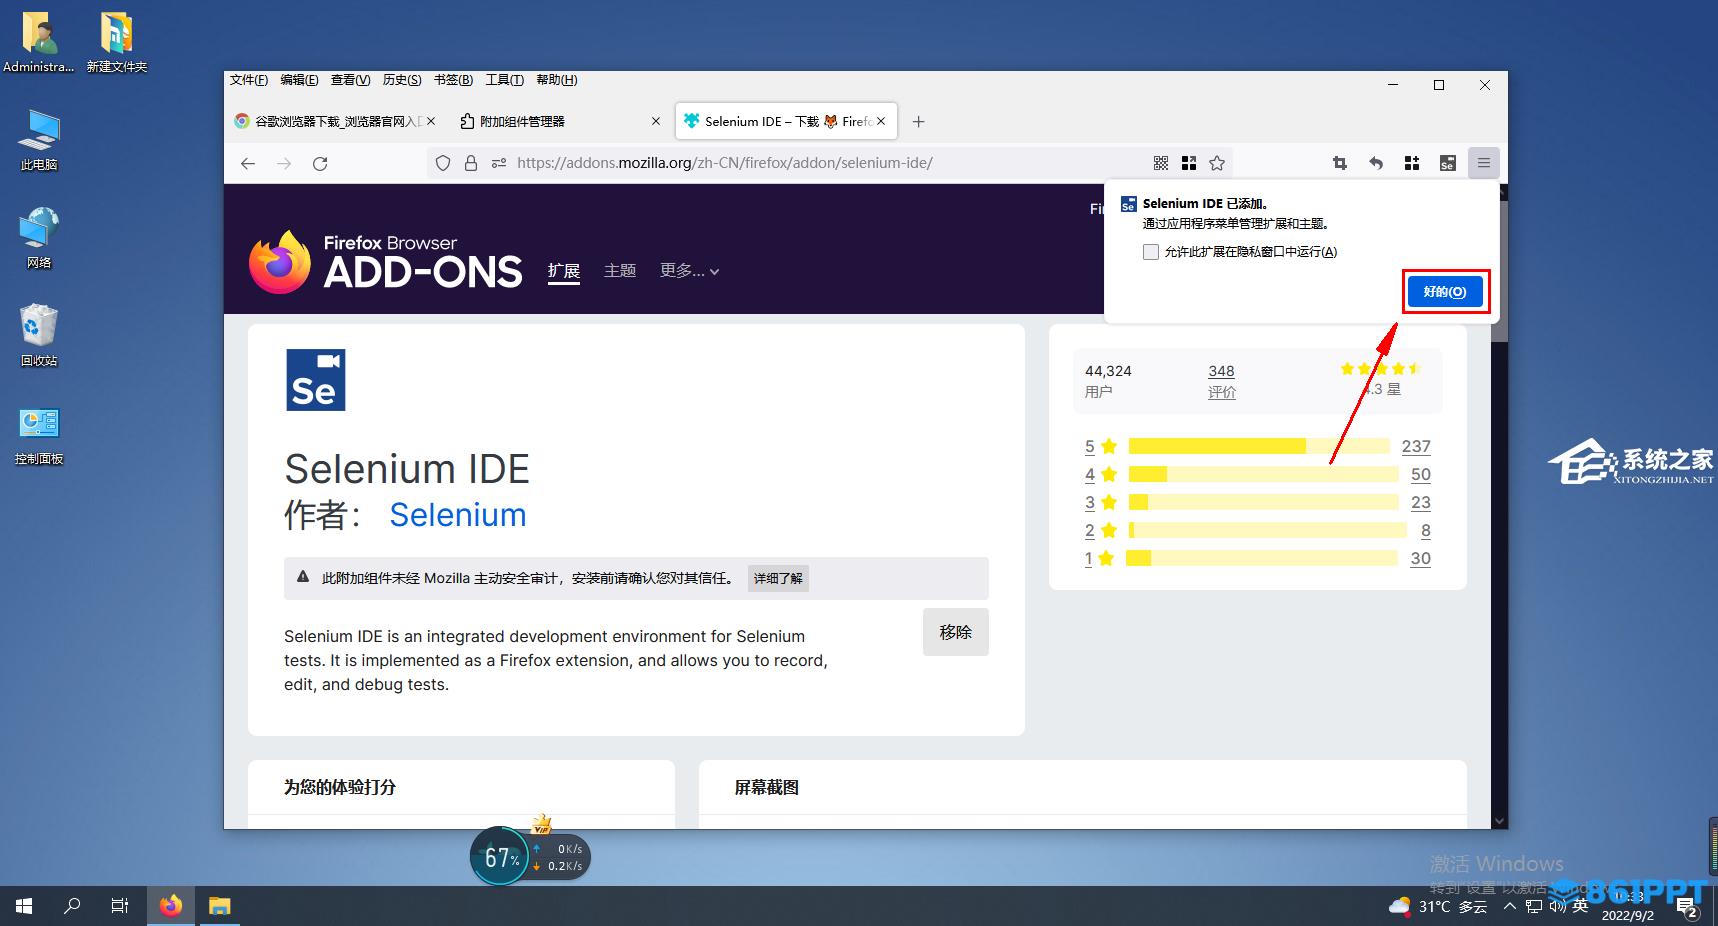Click the extensions grid plus icon
The image size is (1718, 926).
(x=1412, y=163)
